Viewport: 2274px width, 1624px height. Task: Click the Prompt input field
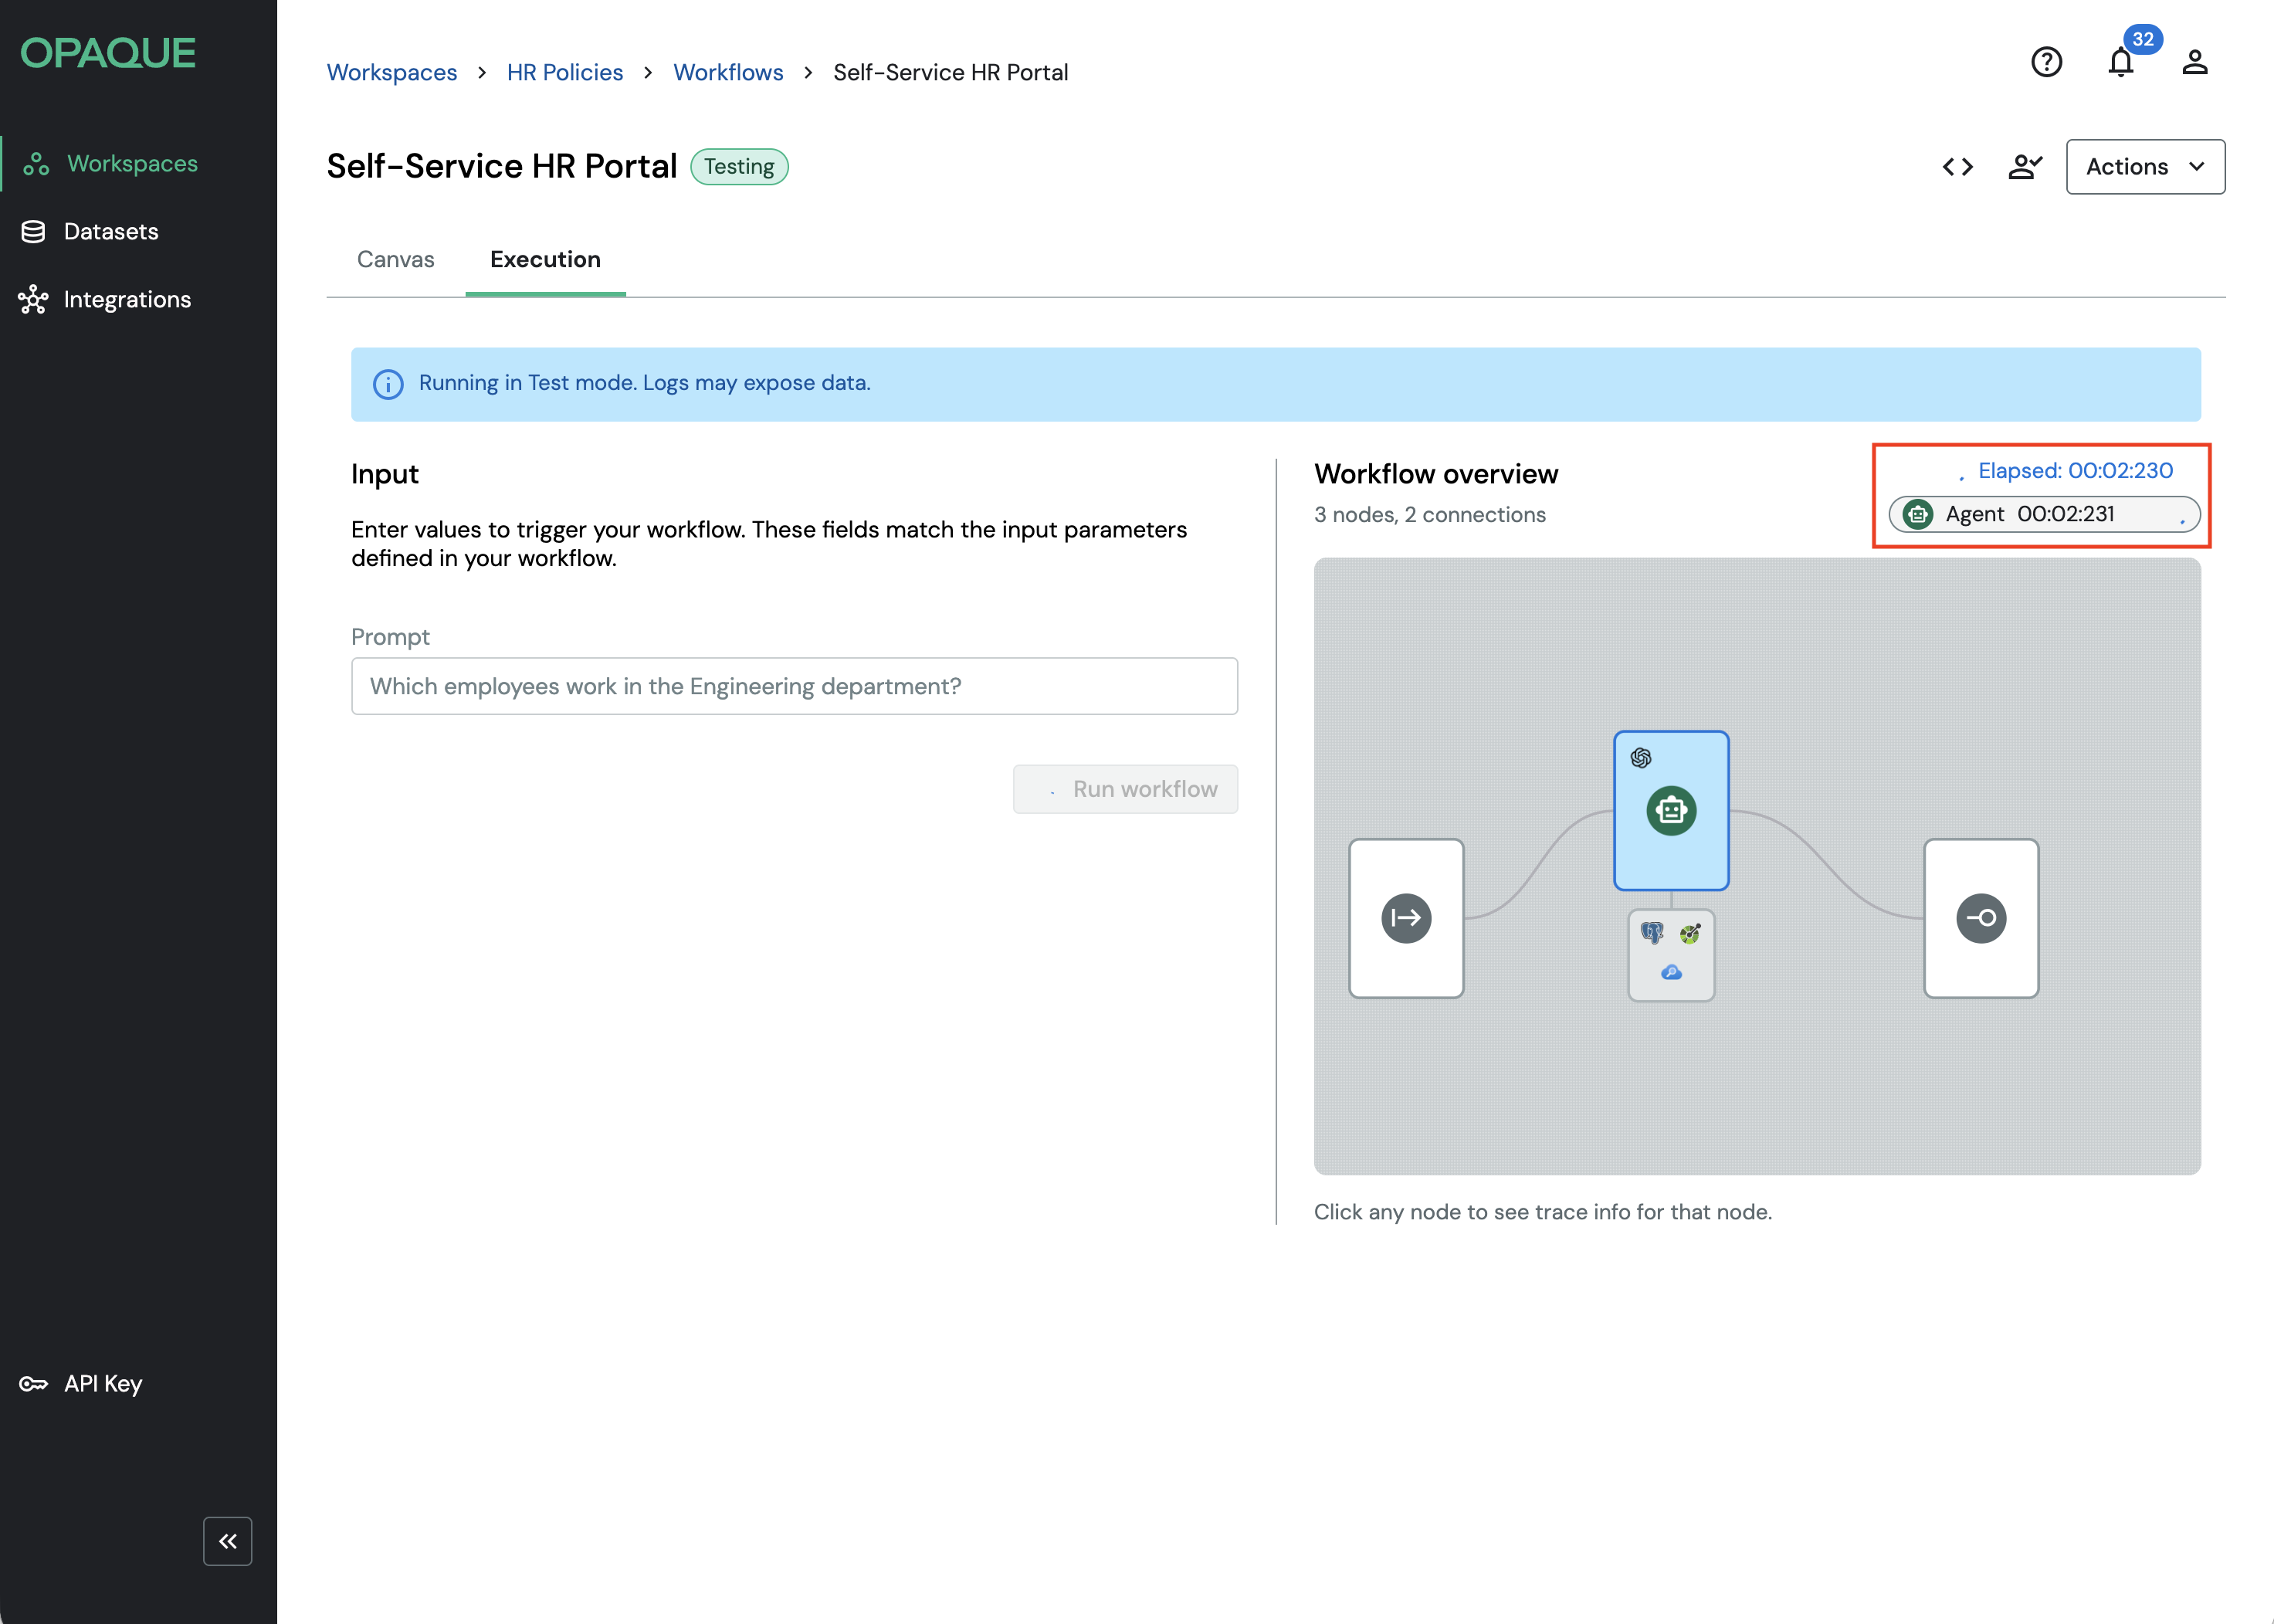794,686
